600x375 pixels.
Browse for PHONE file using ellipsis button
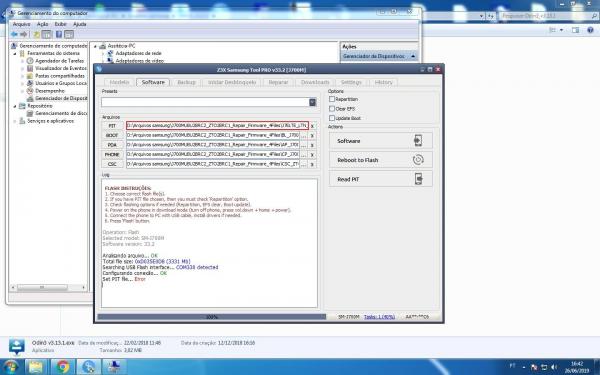[304, 155]
